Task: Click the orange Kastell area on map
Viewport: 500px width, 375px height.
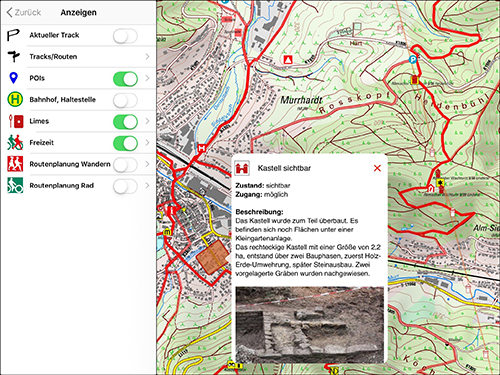Action: (213, 257)
